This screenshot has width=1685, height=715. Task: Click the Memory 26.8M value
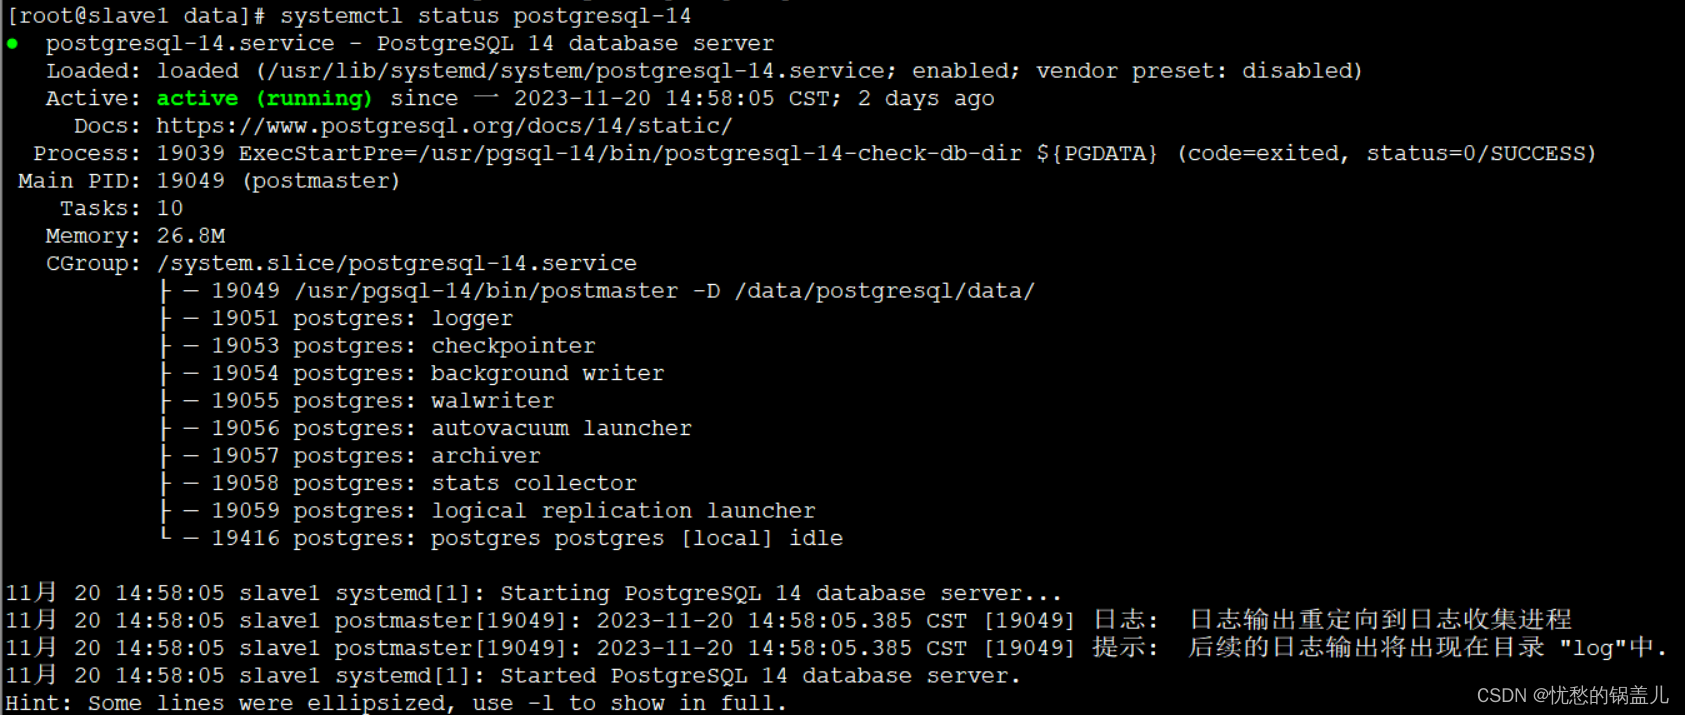coord(190,236)
